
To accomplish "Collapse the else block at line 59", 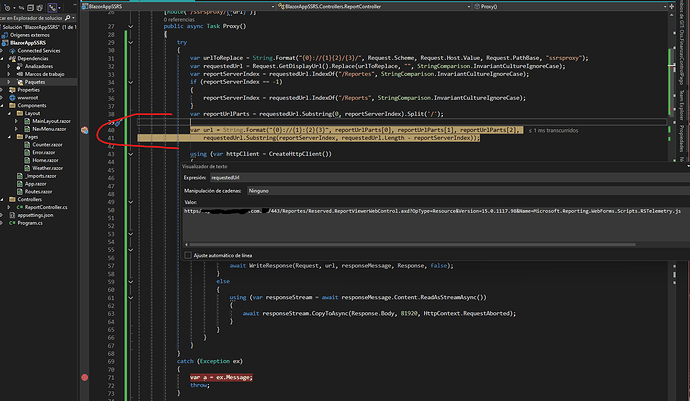I will click(131, 282).
